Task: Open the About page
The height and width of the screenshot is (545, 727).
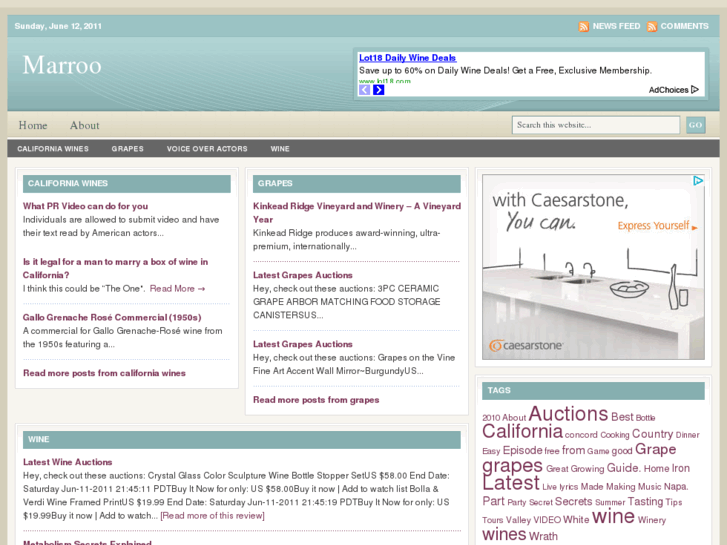Action: coord(84,125)
